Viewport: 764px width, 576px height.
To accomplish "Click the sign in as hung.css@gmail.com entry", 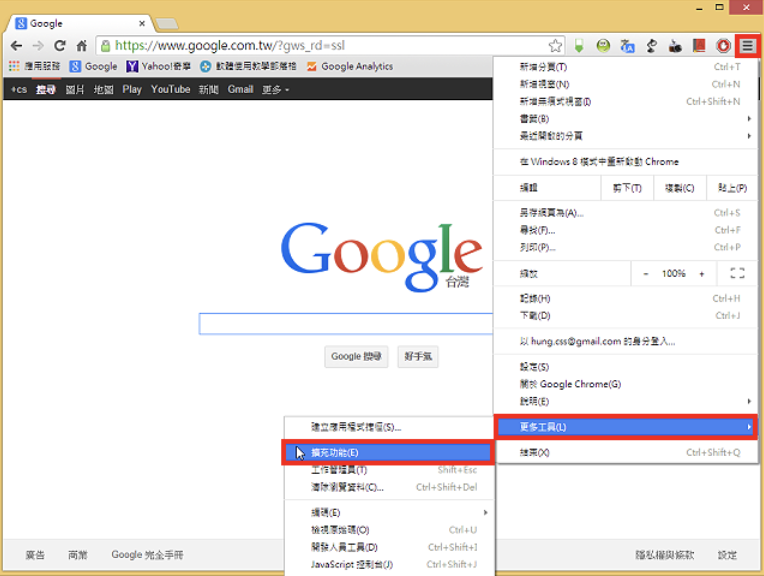I will pyautogui.click(x=626, y=342).
